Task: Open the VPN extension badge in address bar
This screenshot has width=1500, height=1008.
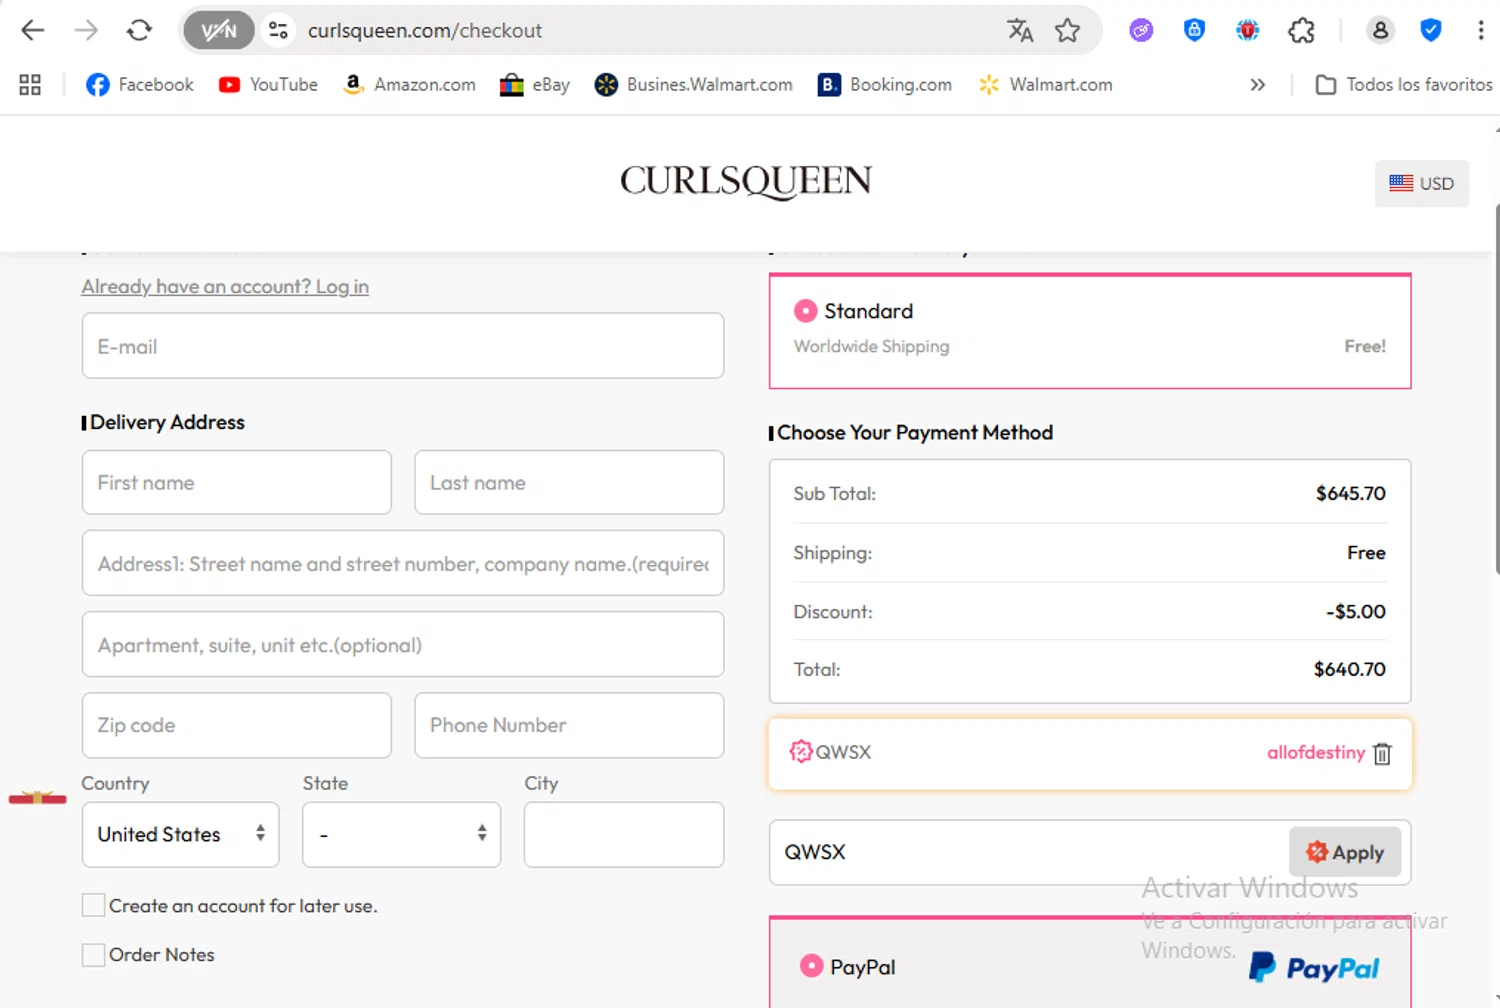Action: pyautogui.click(x=218, y=30)
